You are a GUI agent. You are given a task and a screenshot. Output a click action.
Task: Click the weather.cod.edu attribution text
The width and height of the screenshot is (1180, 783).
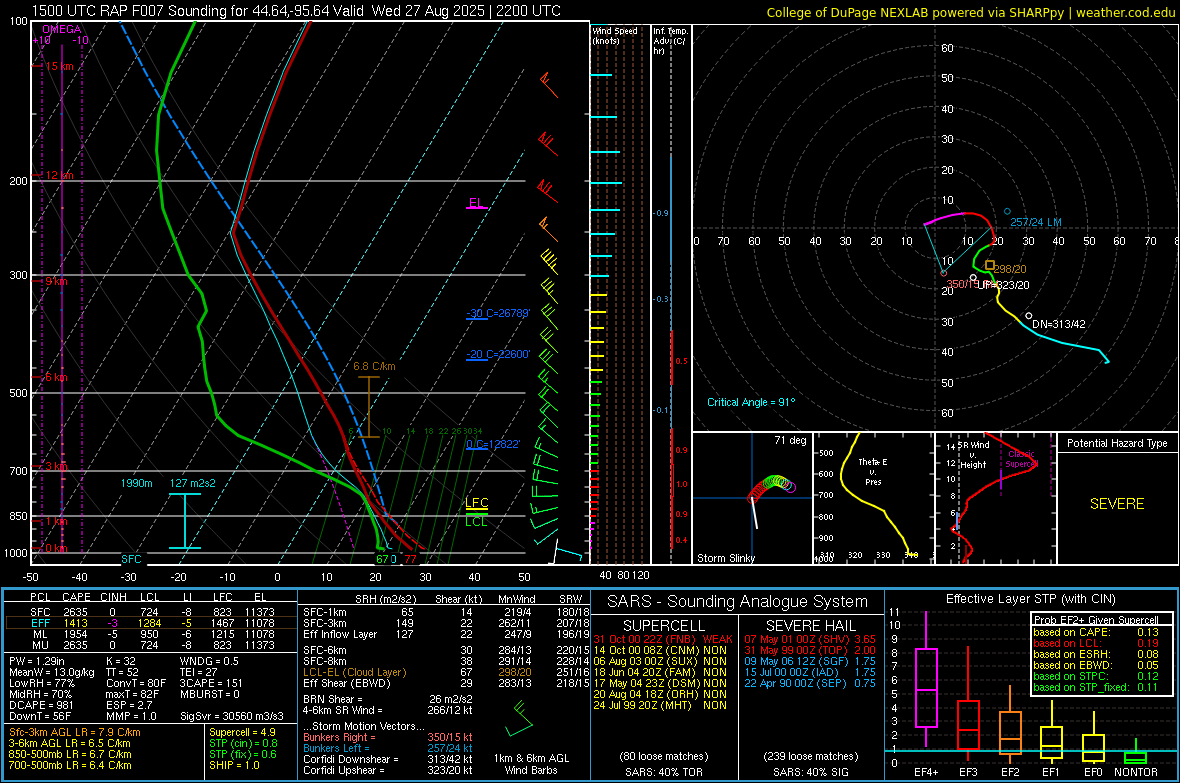pos(1125,12)
